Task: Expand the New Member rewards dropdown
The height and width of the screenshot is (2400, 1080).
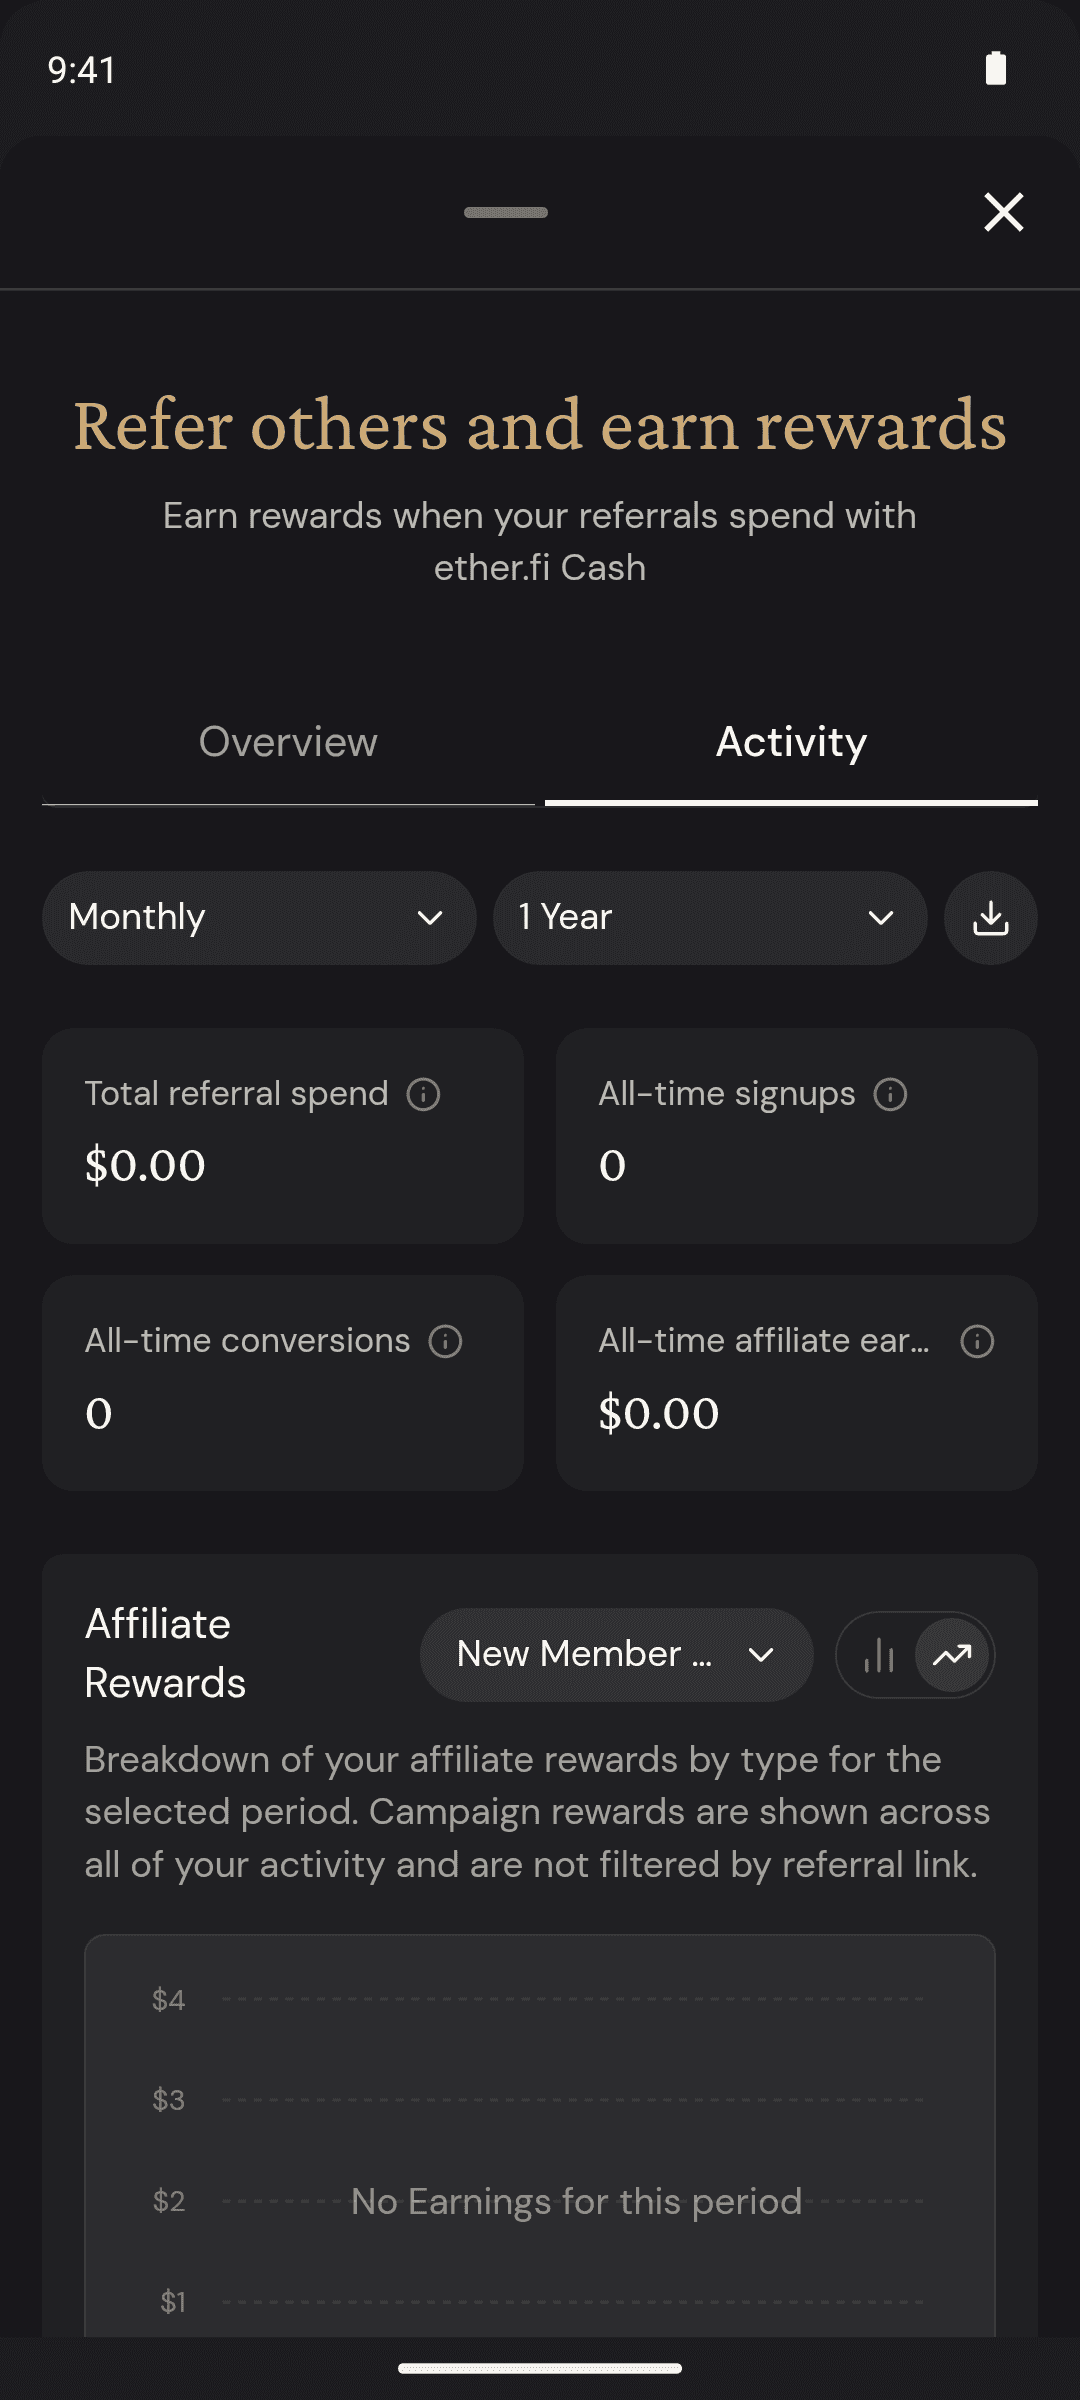Action: click(x=616, y=1655)
